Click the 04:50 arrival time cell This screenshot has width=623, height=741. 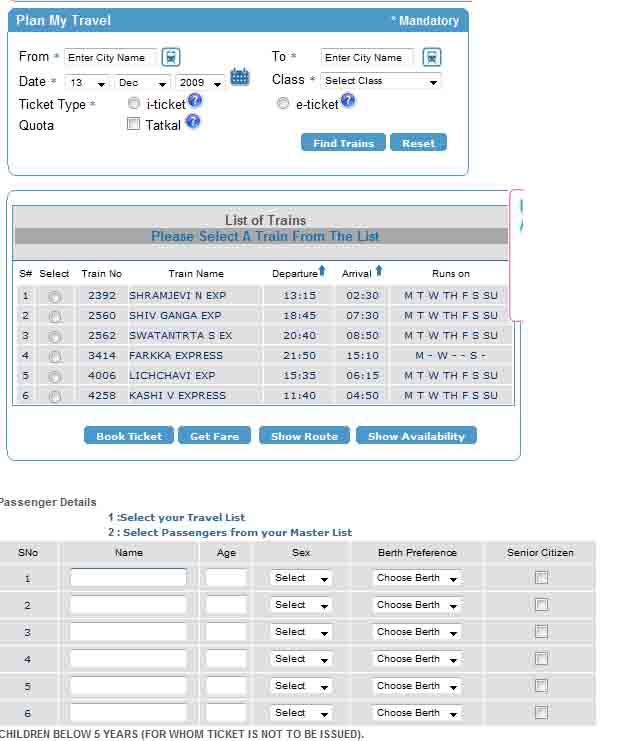click(362, 396)
